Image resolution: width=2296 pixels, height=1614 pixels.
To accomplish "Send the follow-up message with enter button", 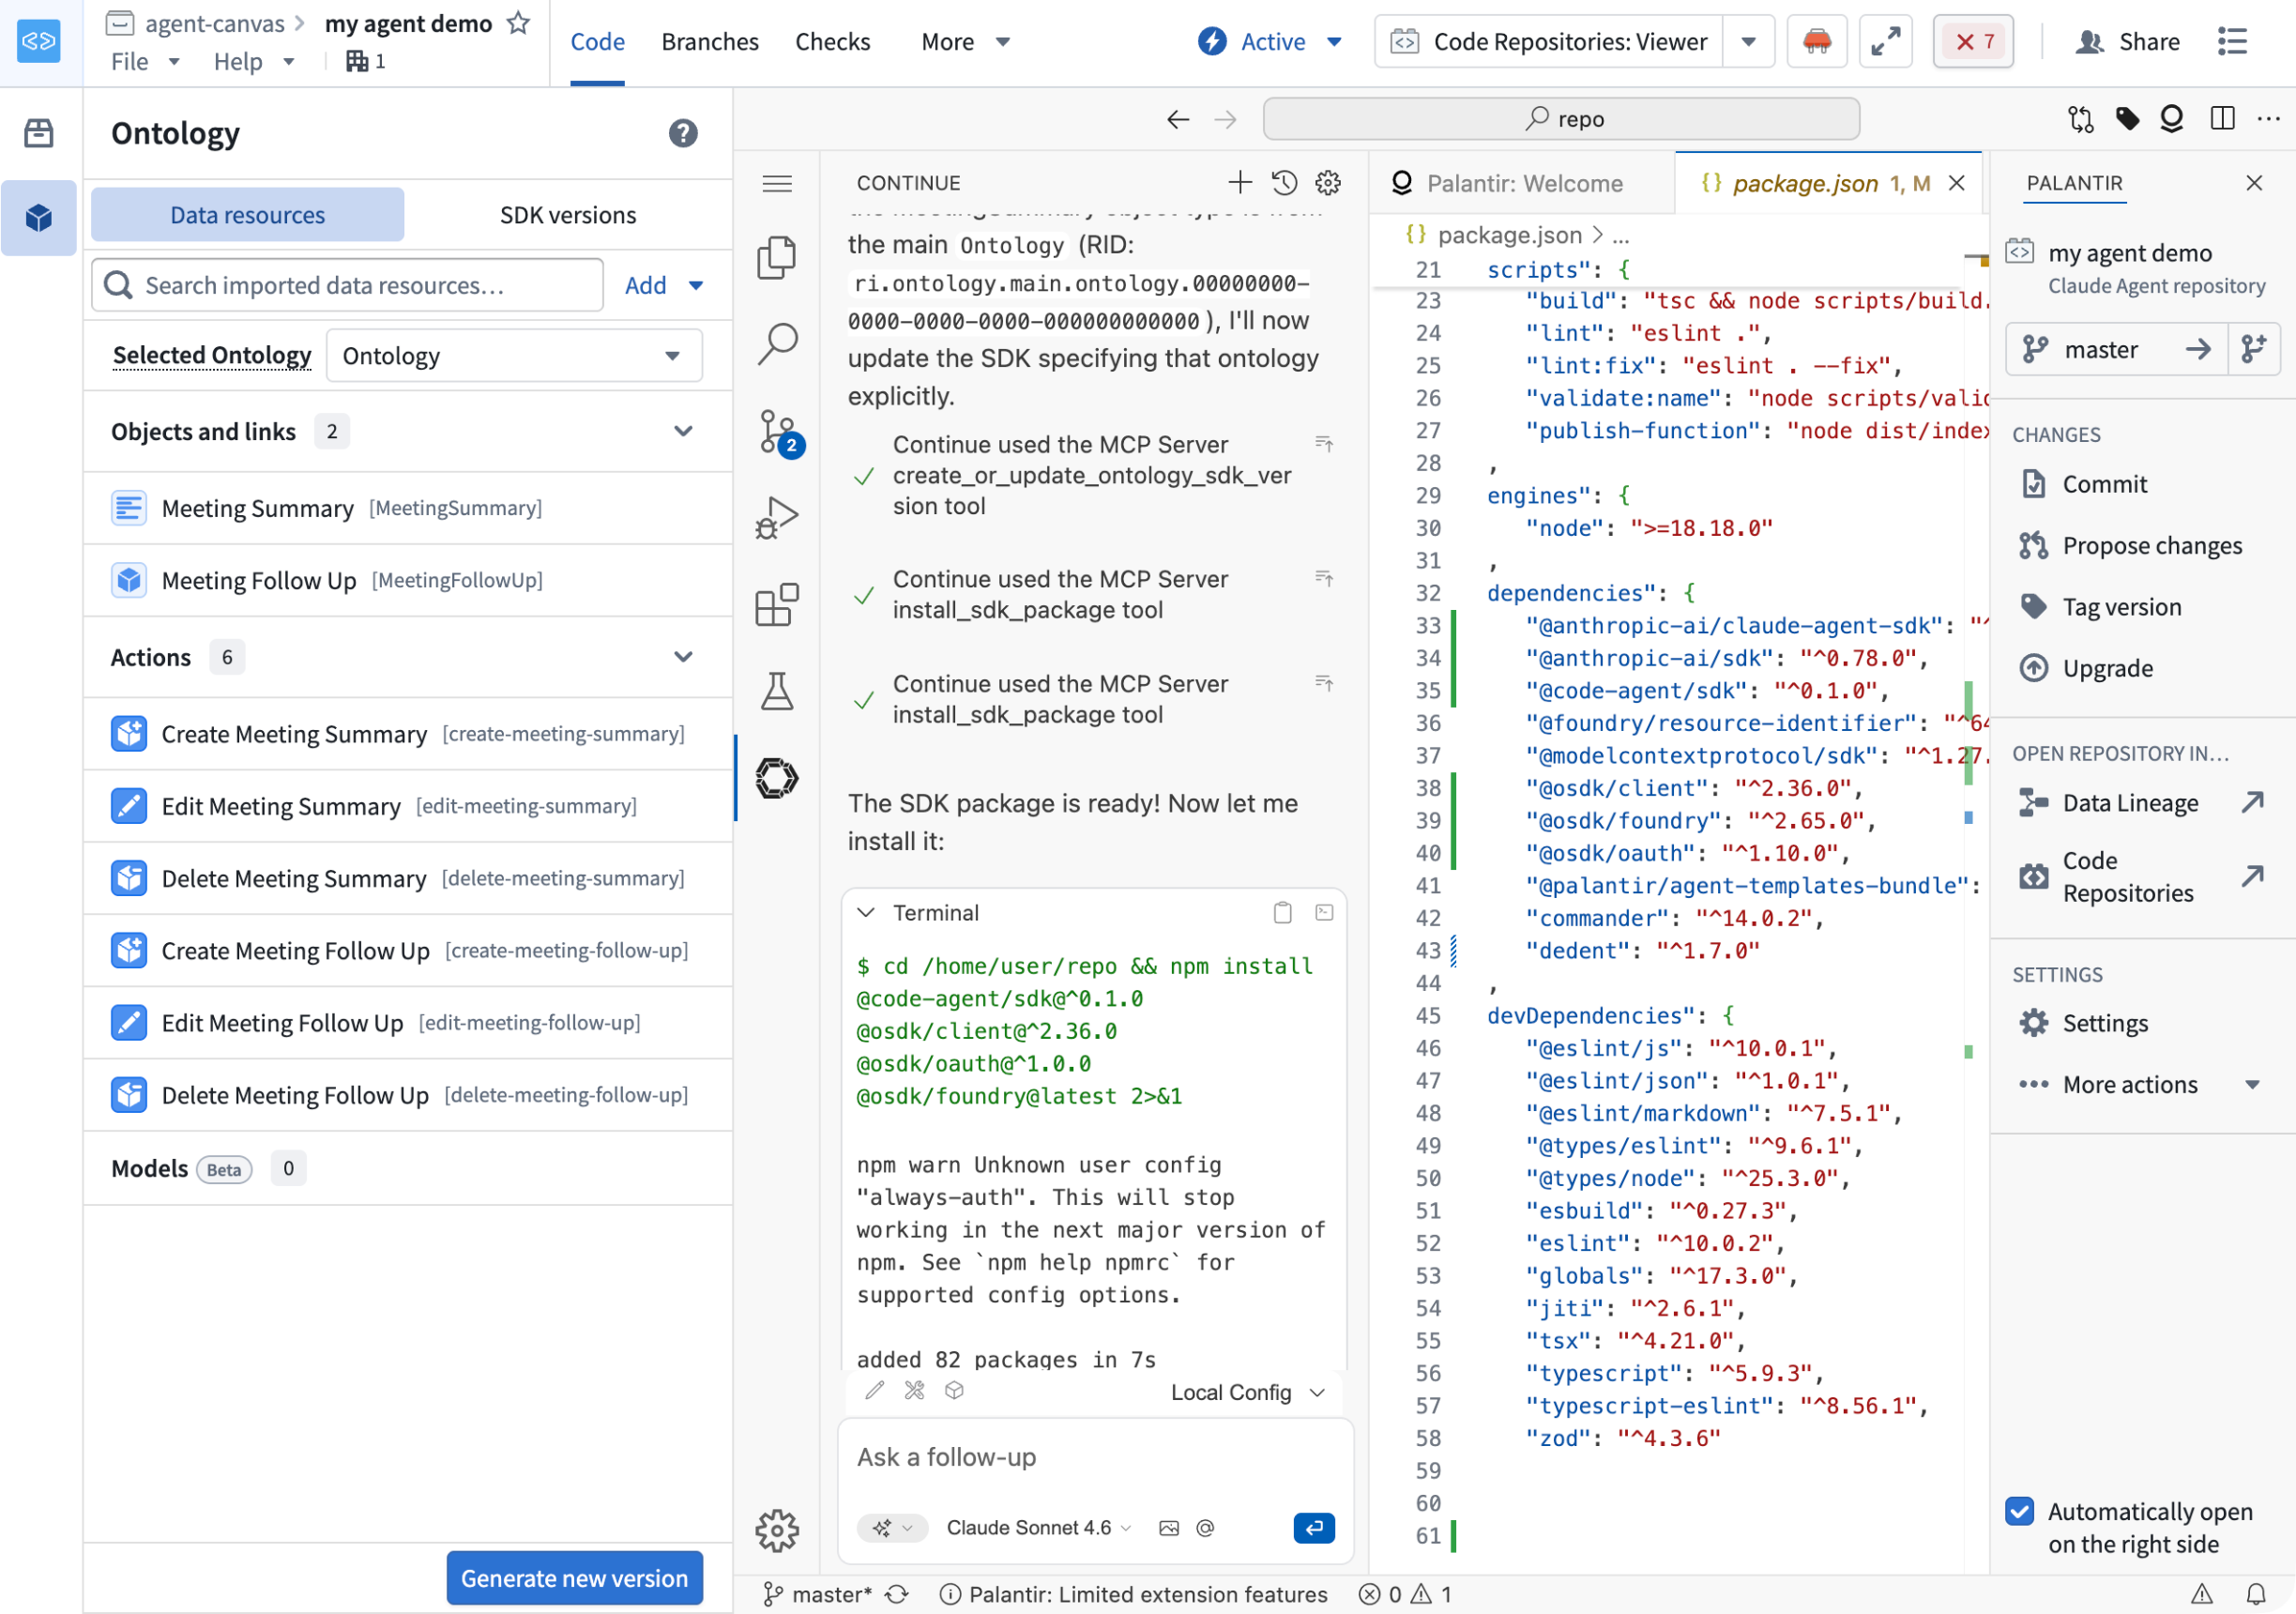I will point(1313,1527).
